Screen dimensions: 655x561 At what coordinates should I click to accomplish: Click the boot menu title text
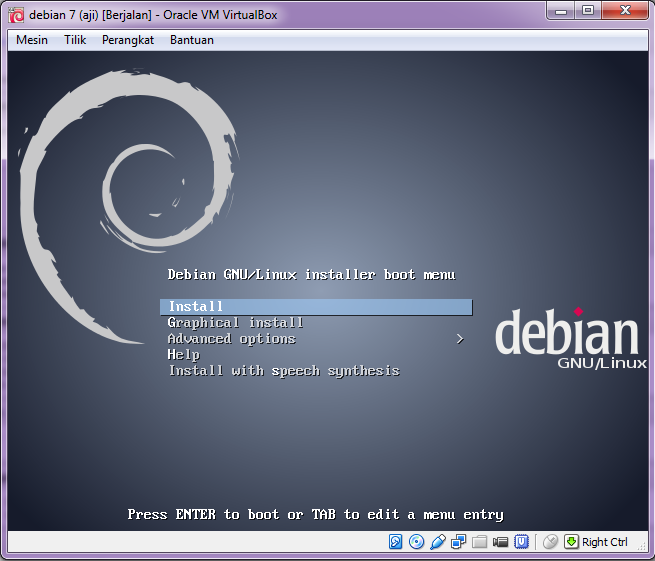click(311, 275)
